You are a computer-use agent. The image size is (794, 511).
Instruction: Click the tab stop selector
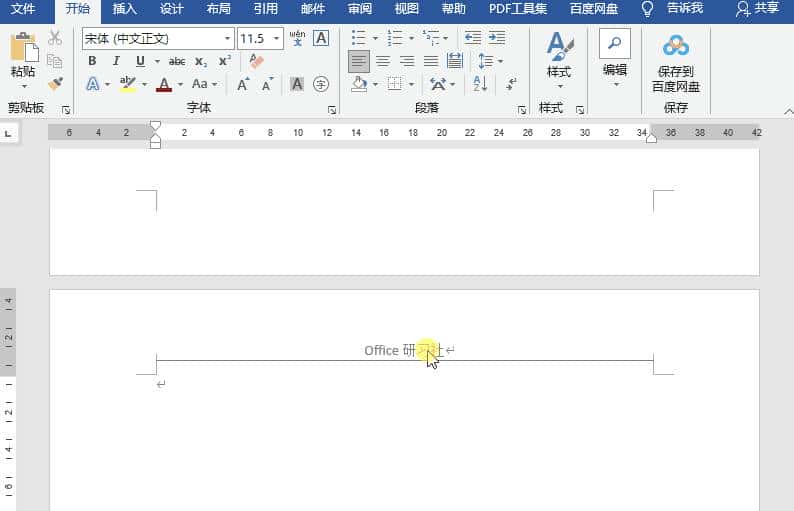click(x=8, y=134)
